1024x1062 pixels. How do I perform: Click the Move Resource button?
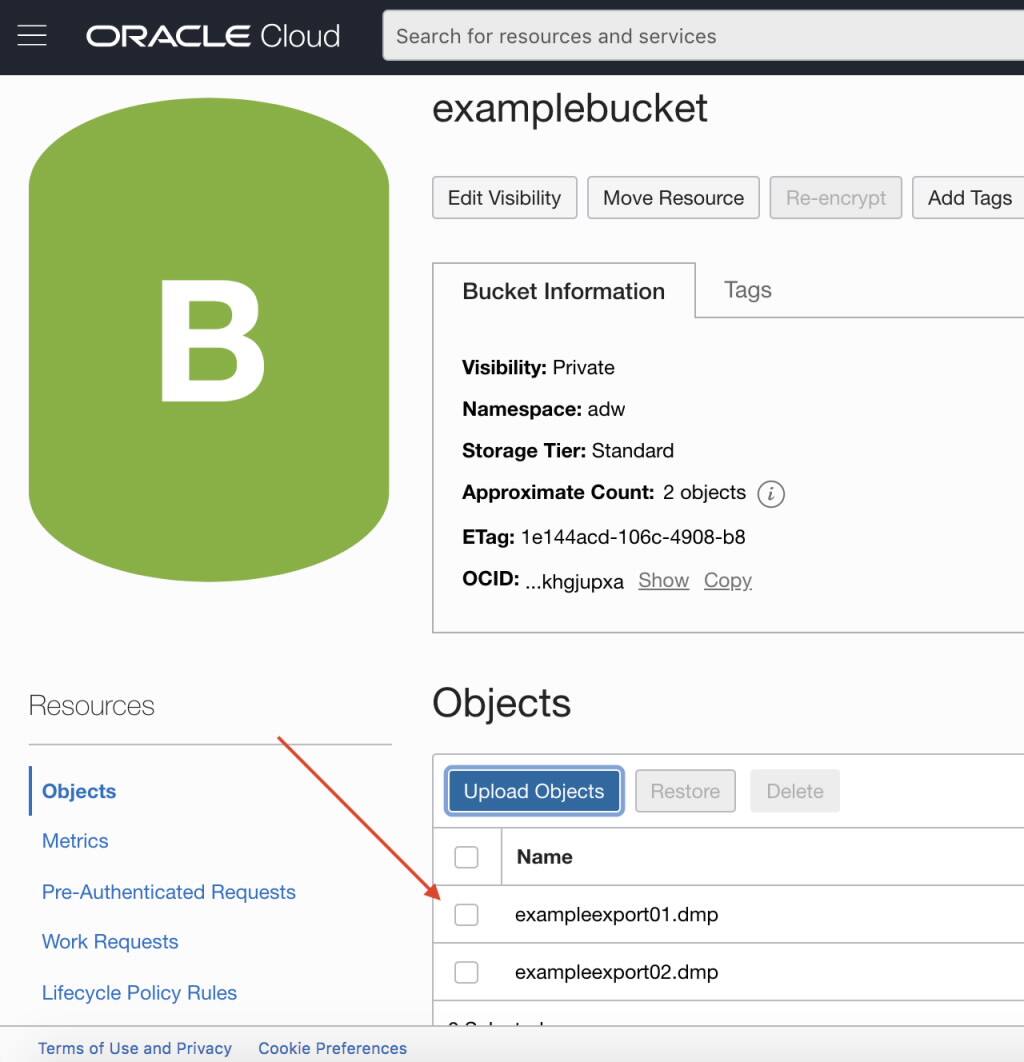coord(673,197)
